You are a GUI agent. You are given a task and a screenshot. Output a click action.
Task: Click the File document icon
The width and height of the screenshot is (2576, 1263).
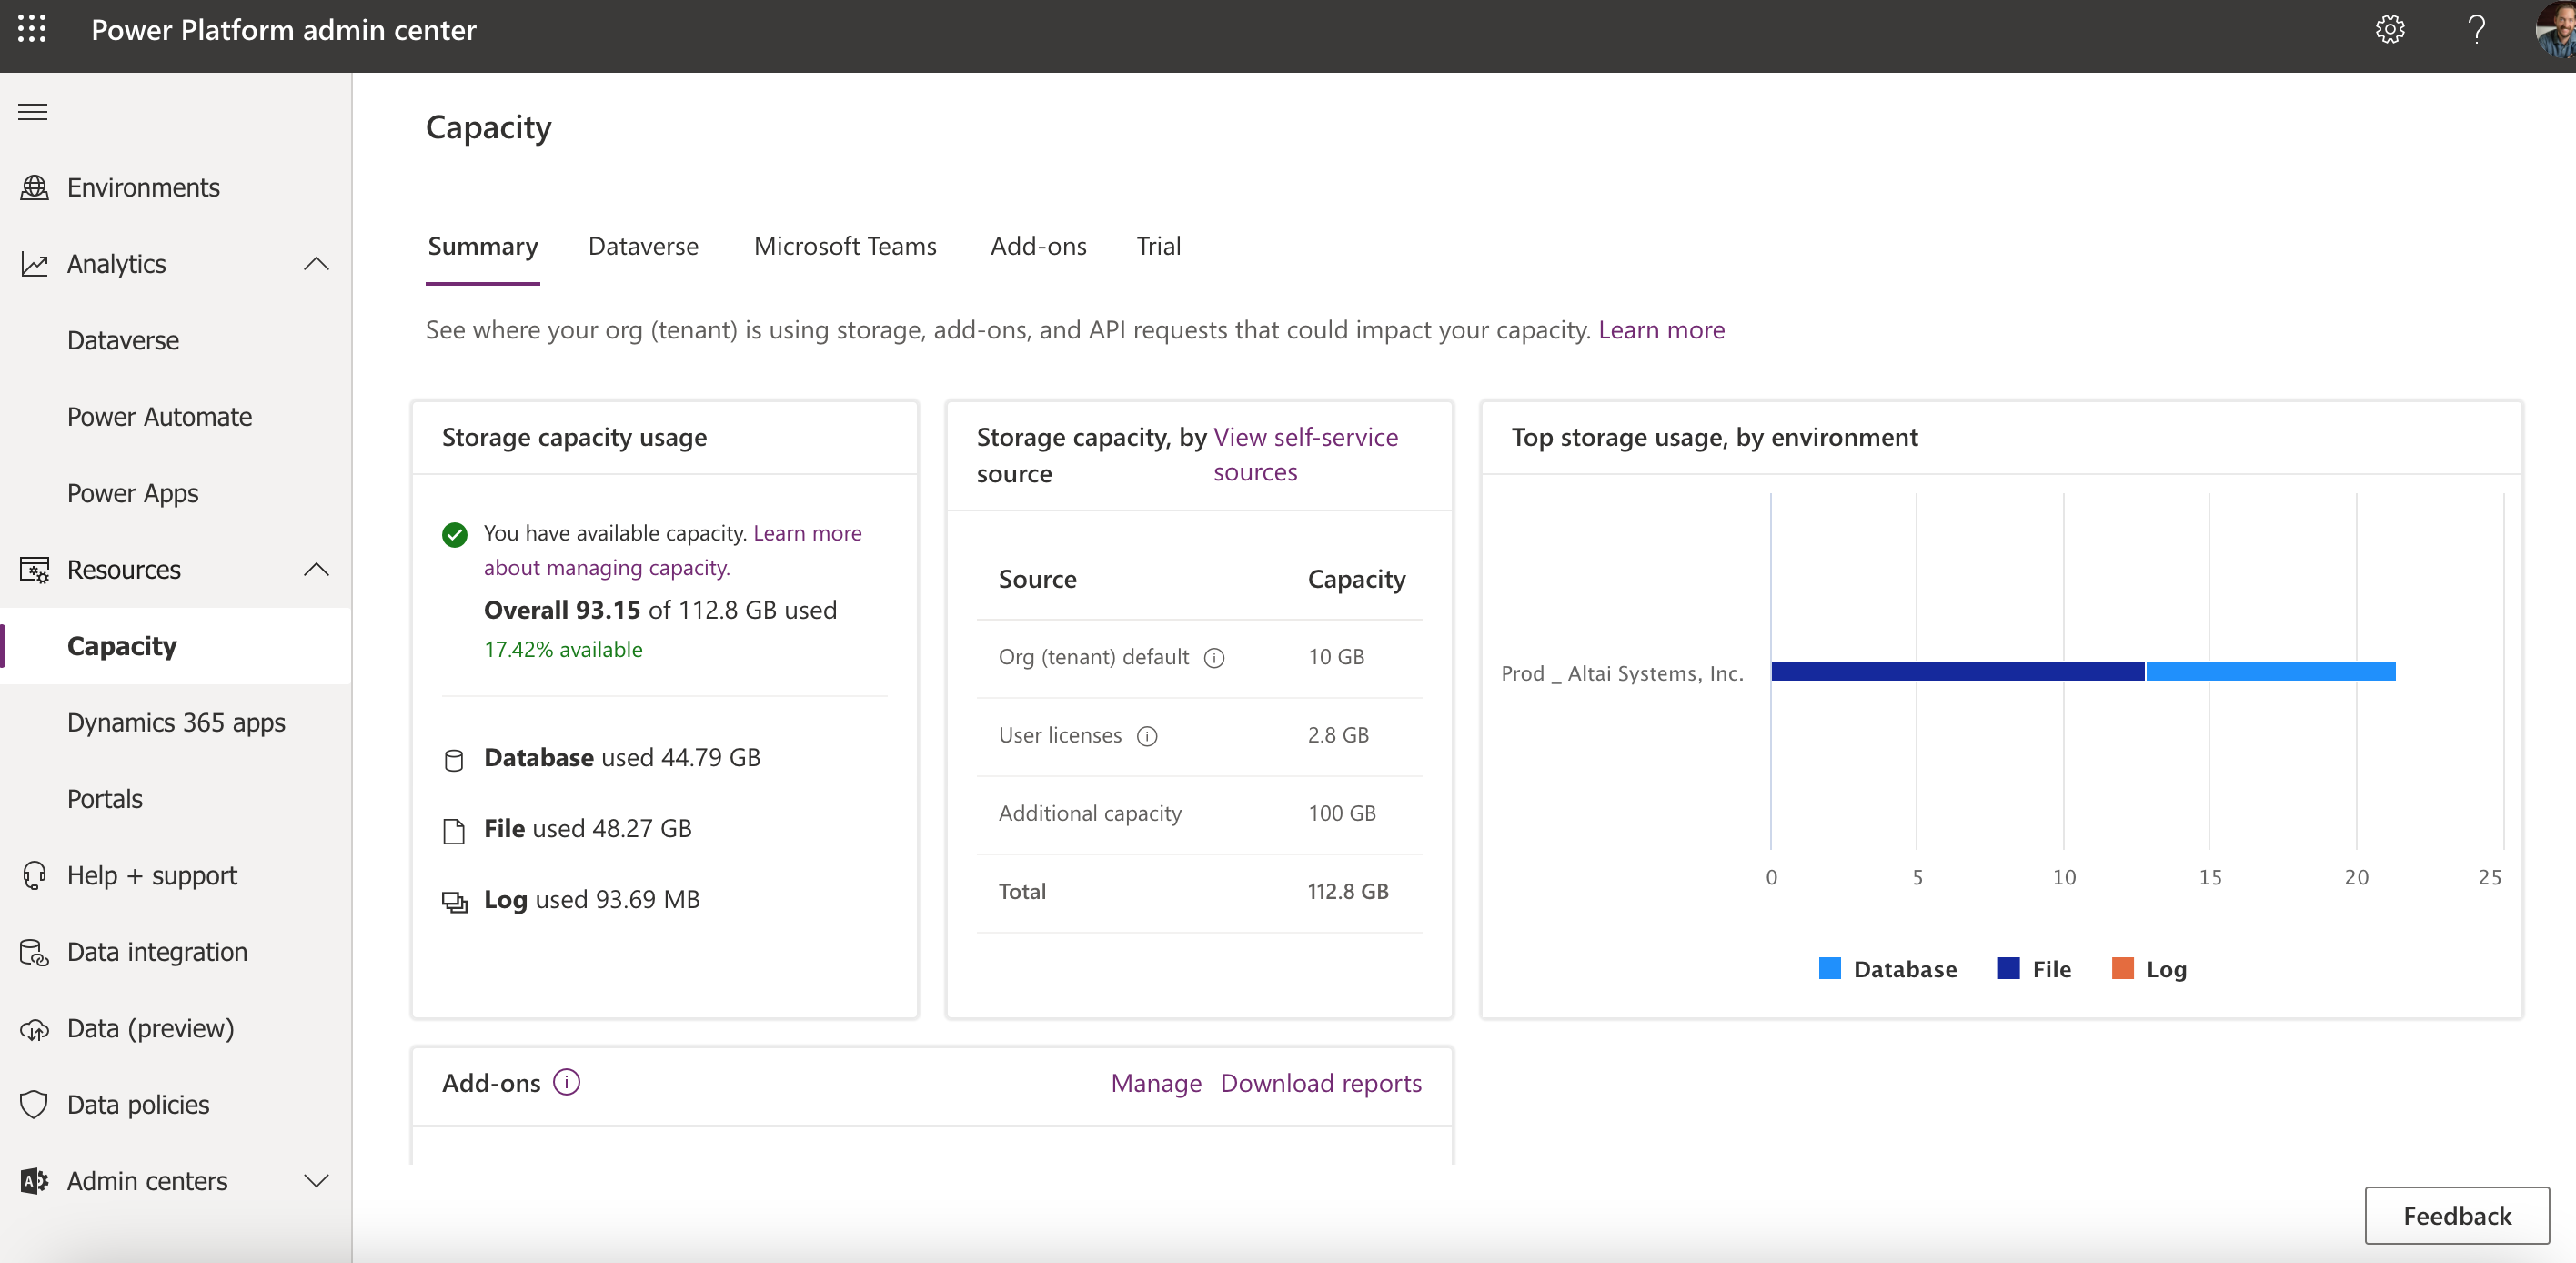click(454, 831)
